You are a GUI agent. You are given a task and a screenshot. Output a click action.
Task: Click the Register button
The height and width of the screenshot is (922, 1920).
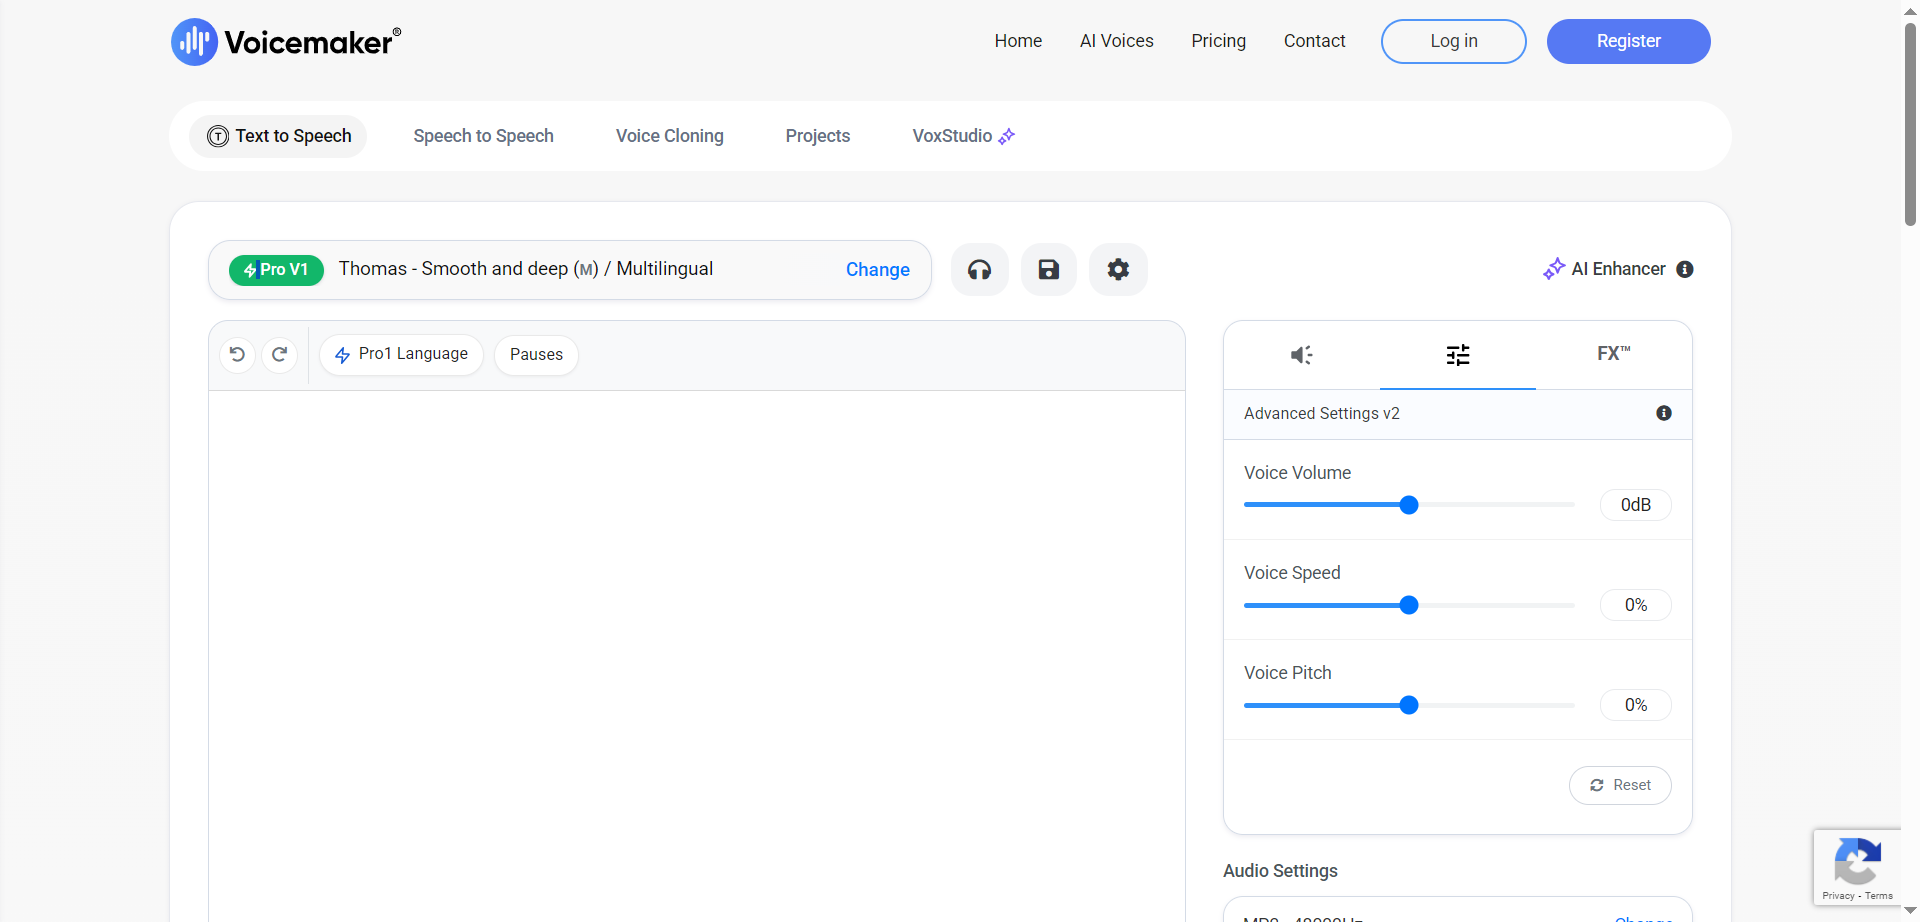pos(1629,41)
